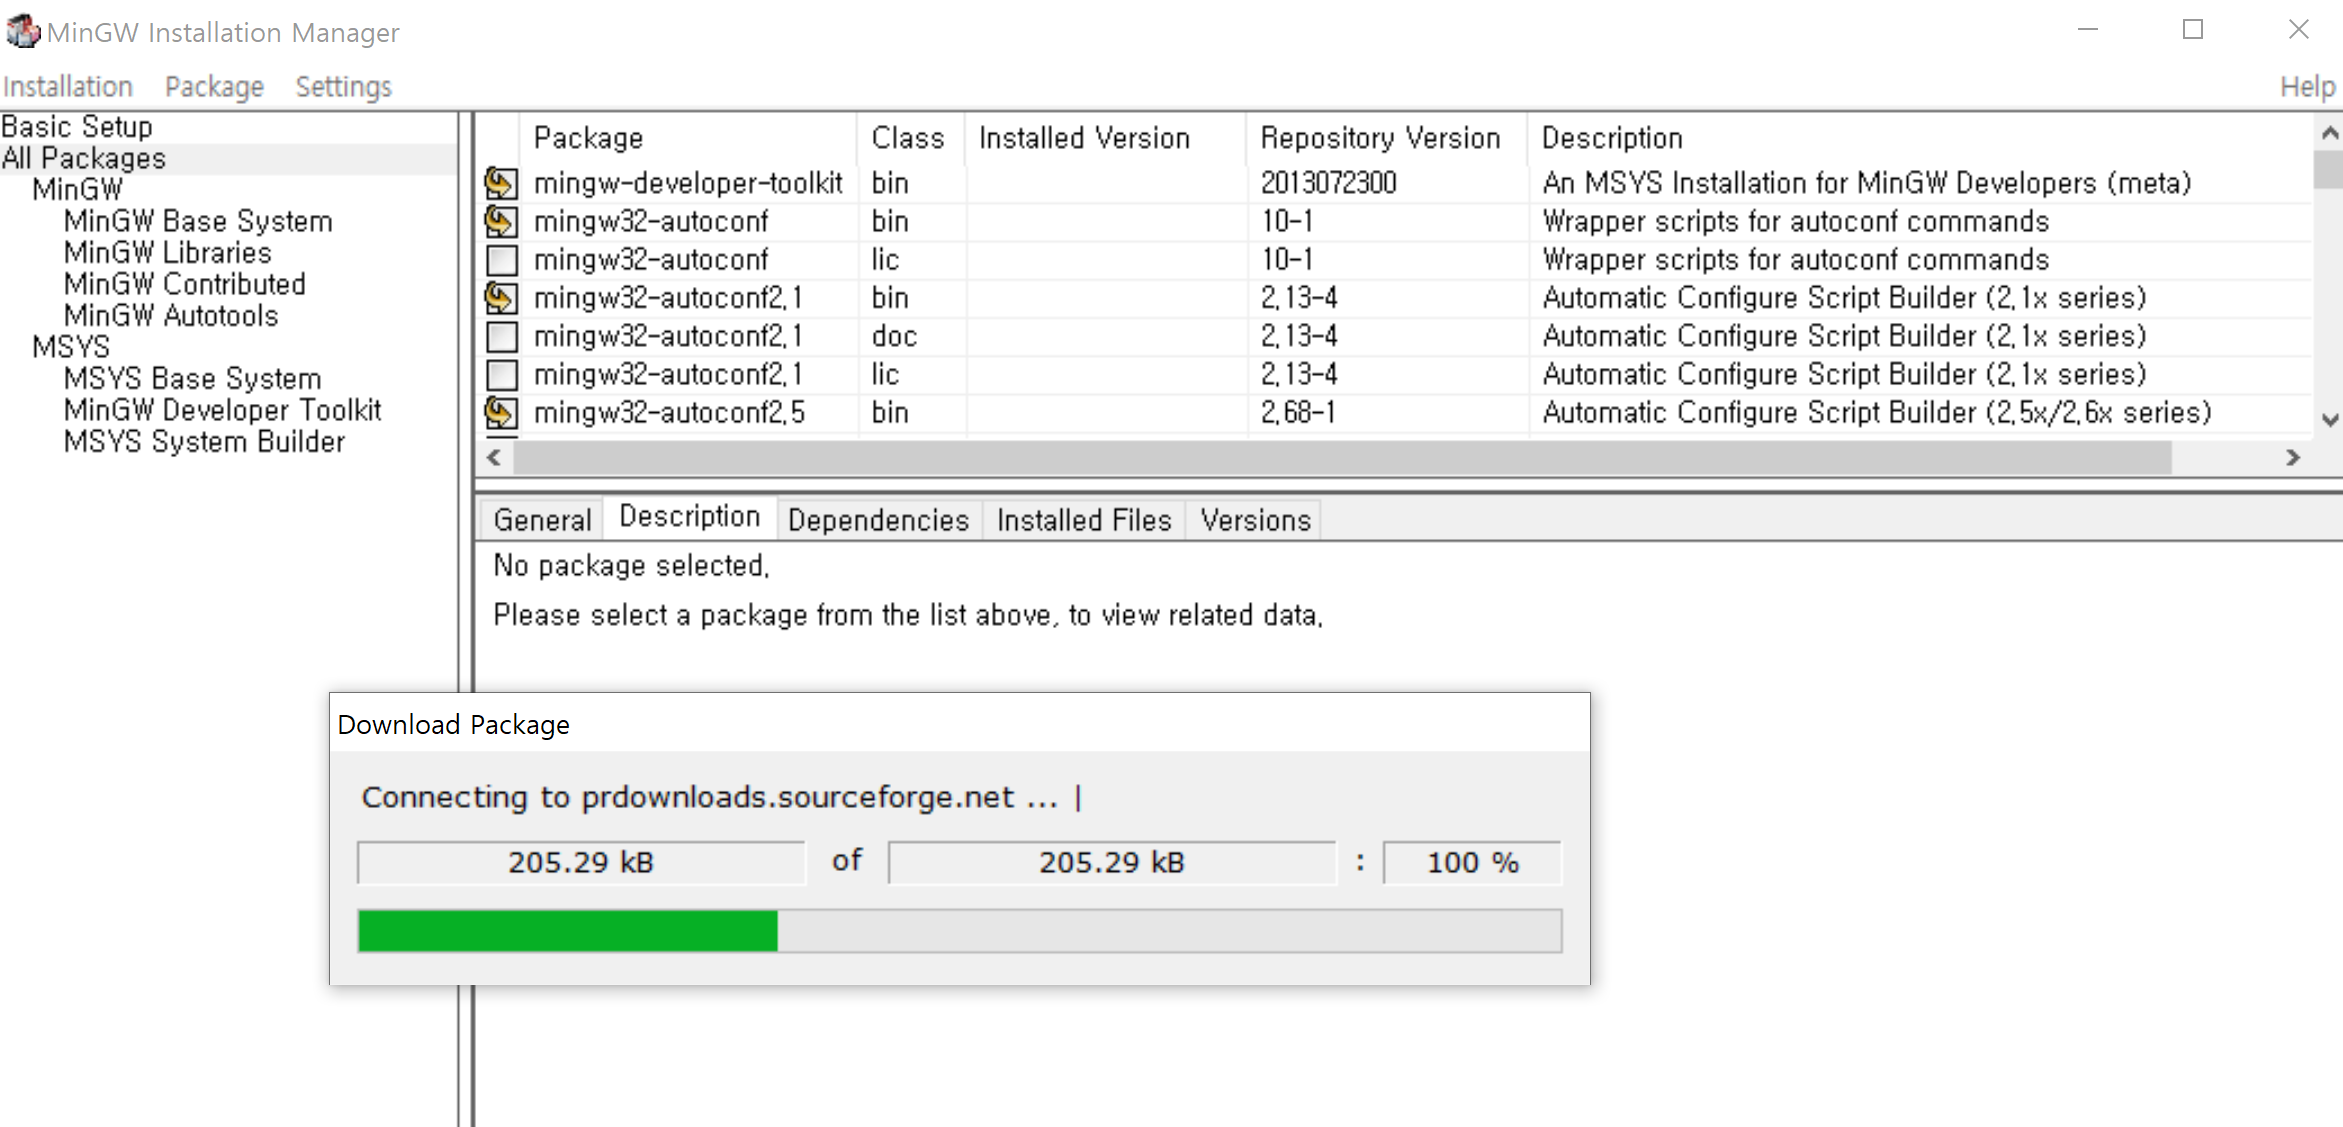Mark the mingw32-autoconf2.1 doc checkbox
2343x1127 pixels.
pyautogui.click(x=501, y=336)
